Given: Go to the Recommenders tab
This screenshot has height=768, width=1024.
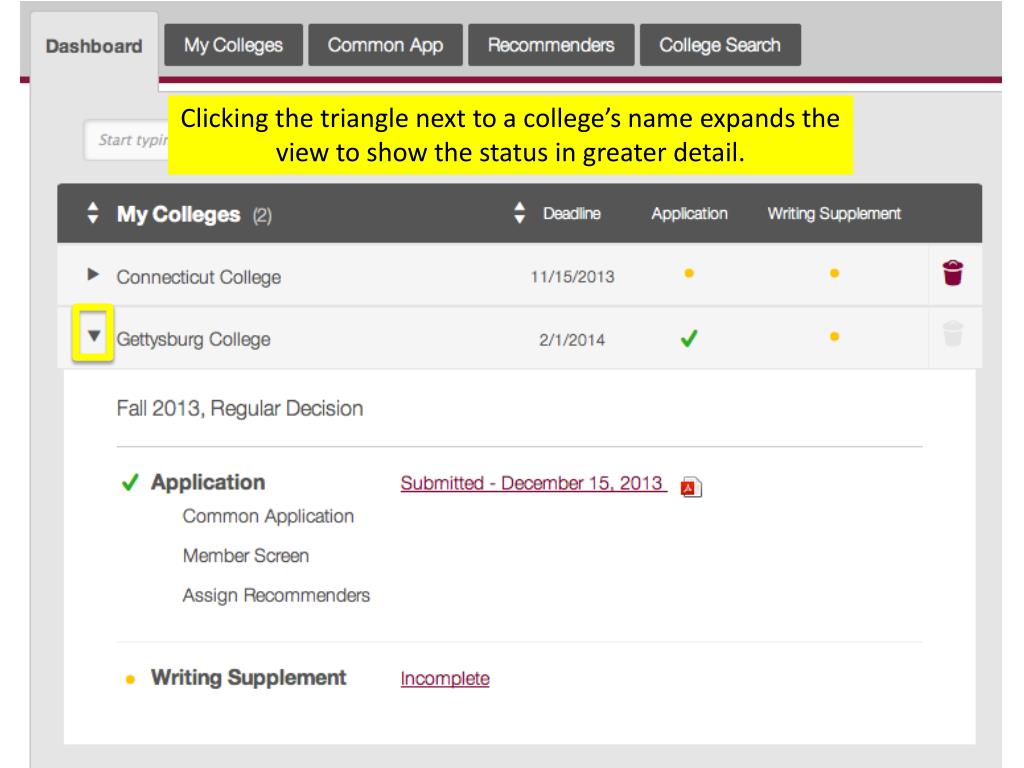Looking at the screenshot, I should (551, 45).
